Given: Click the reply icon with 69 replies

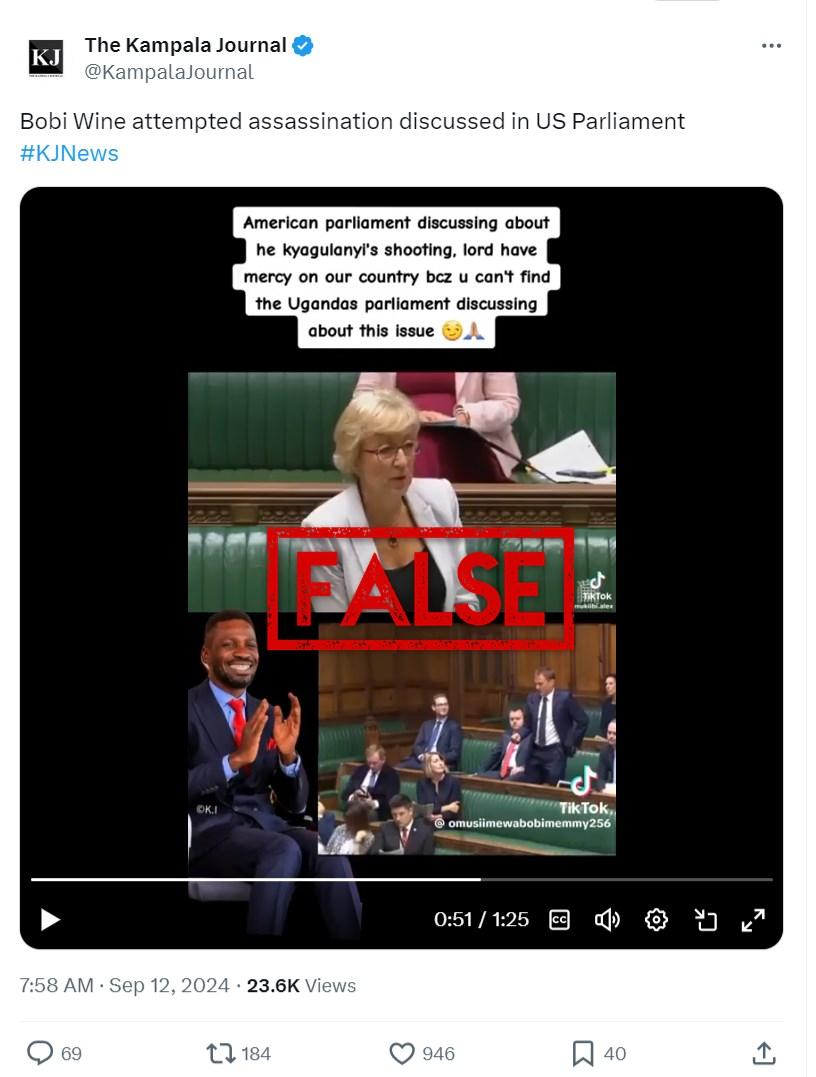Looking at the screenshot, I should [40, 1053].
